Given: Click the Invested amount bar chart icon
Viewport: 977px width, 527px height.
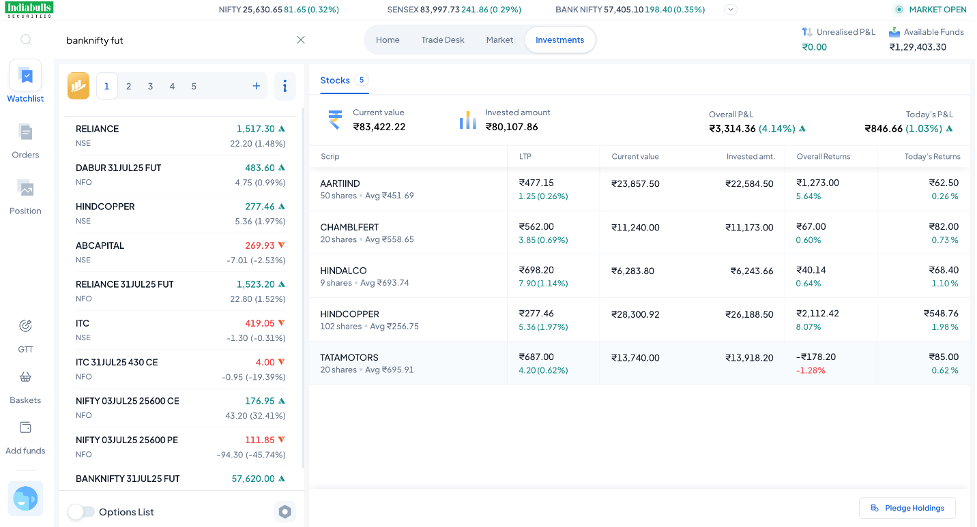Looking at the screenshot, I should pyautogui.click(x=468, y=120).
